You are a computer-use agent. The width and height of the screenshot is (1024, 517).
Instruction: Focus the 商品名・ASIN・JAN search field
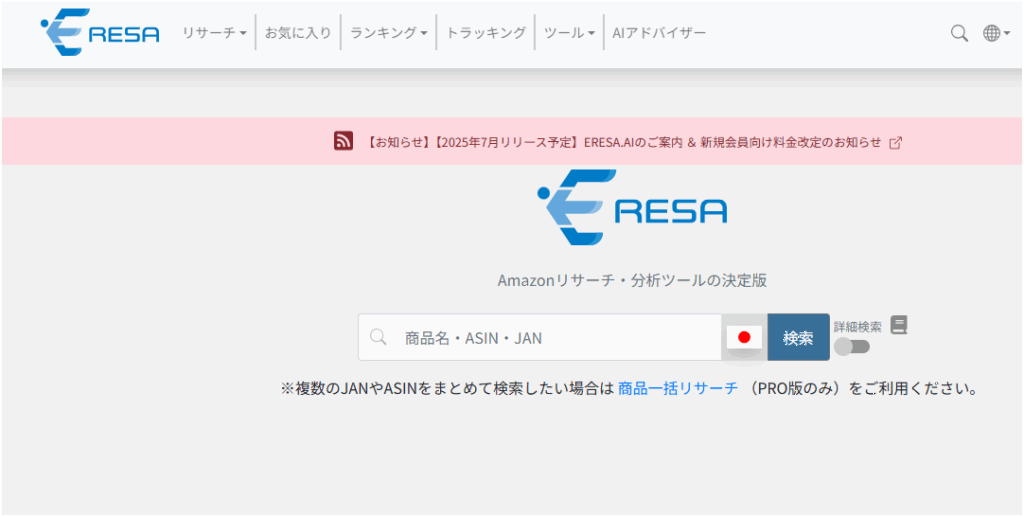(x=539, y=337)
